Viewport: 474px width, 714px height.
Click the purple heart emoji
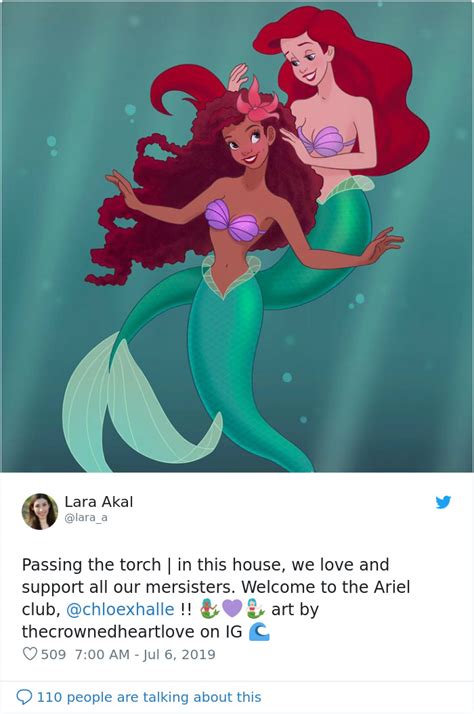point(232,609)
